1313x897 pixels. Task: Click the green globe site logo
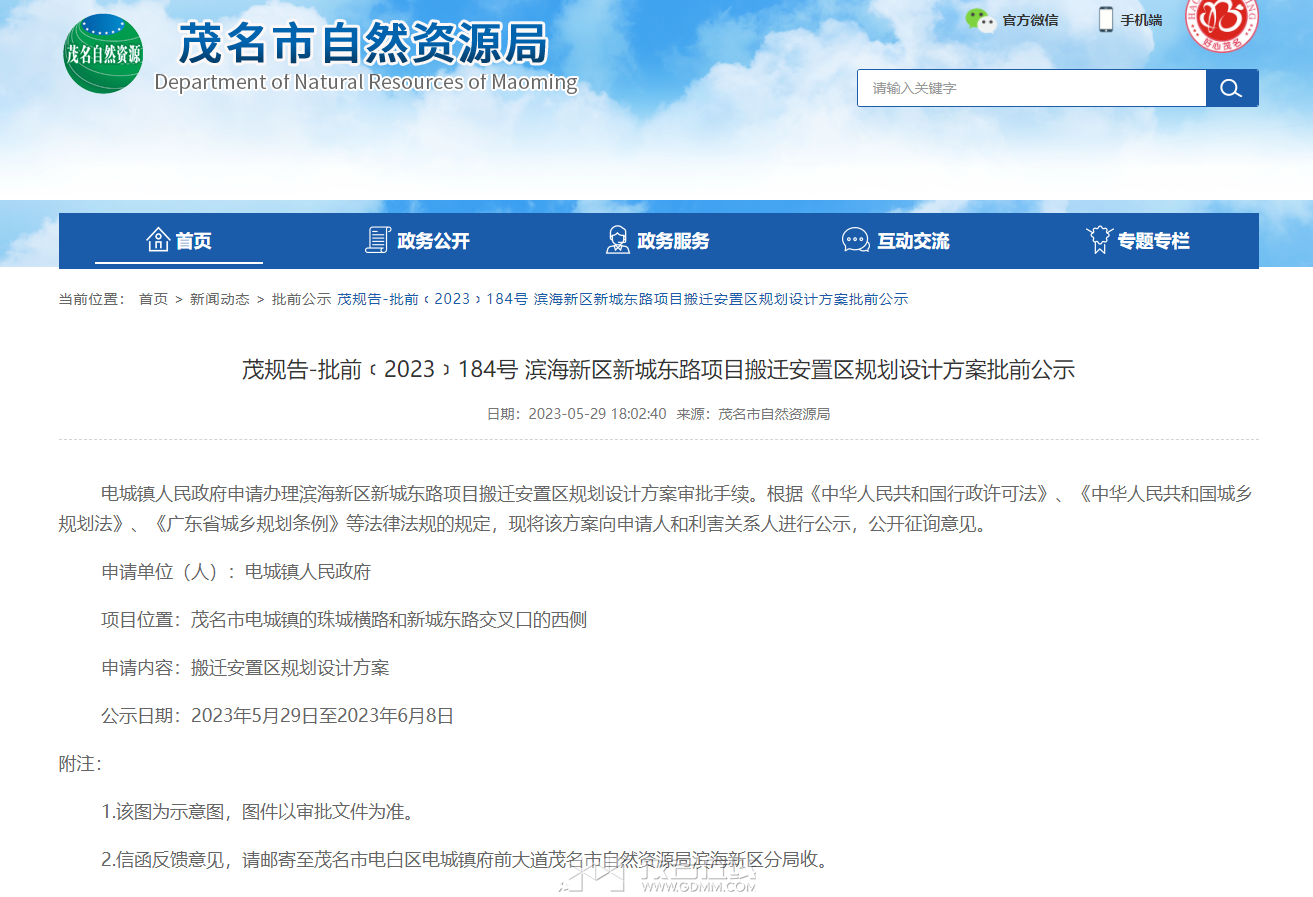103,54
